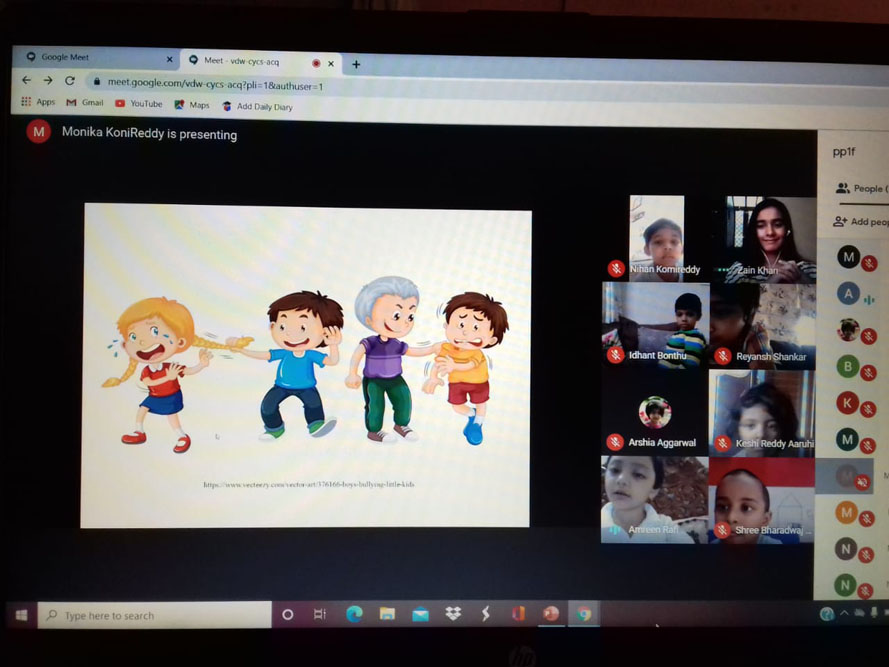
Task: Select red K participant avatar
Action: pos(848,403)
